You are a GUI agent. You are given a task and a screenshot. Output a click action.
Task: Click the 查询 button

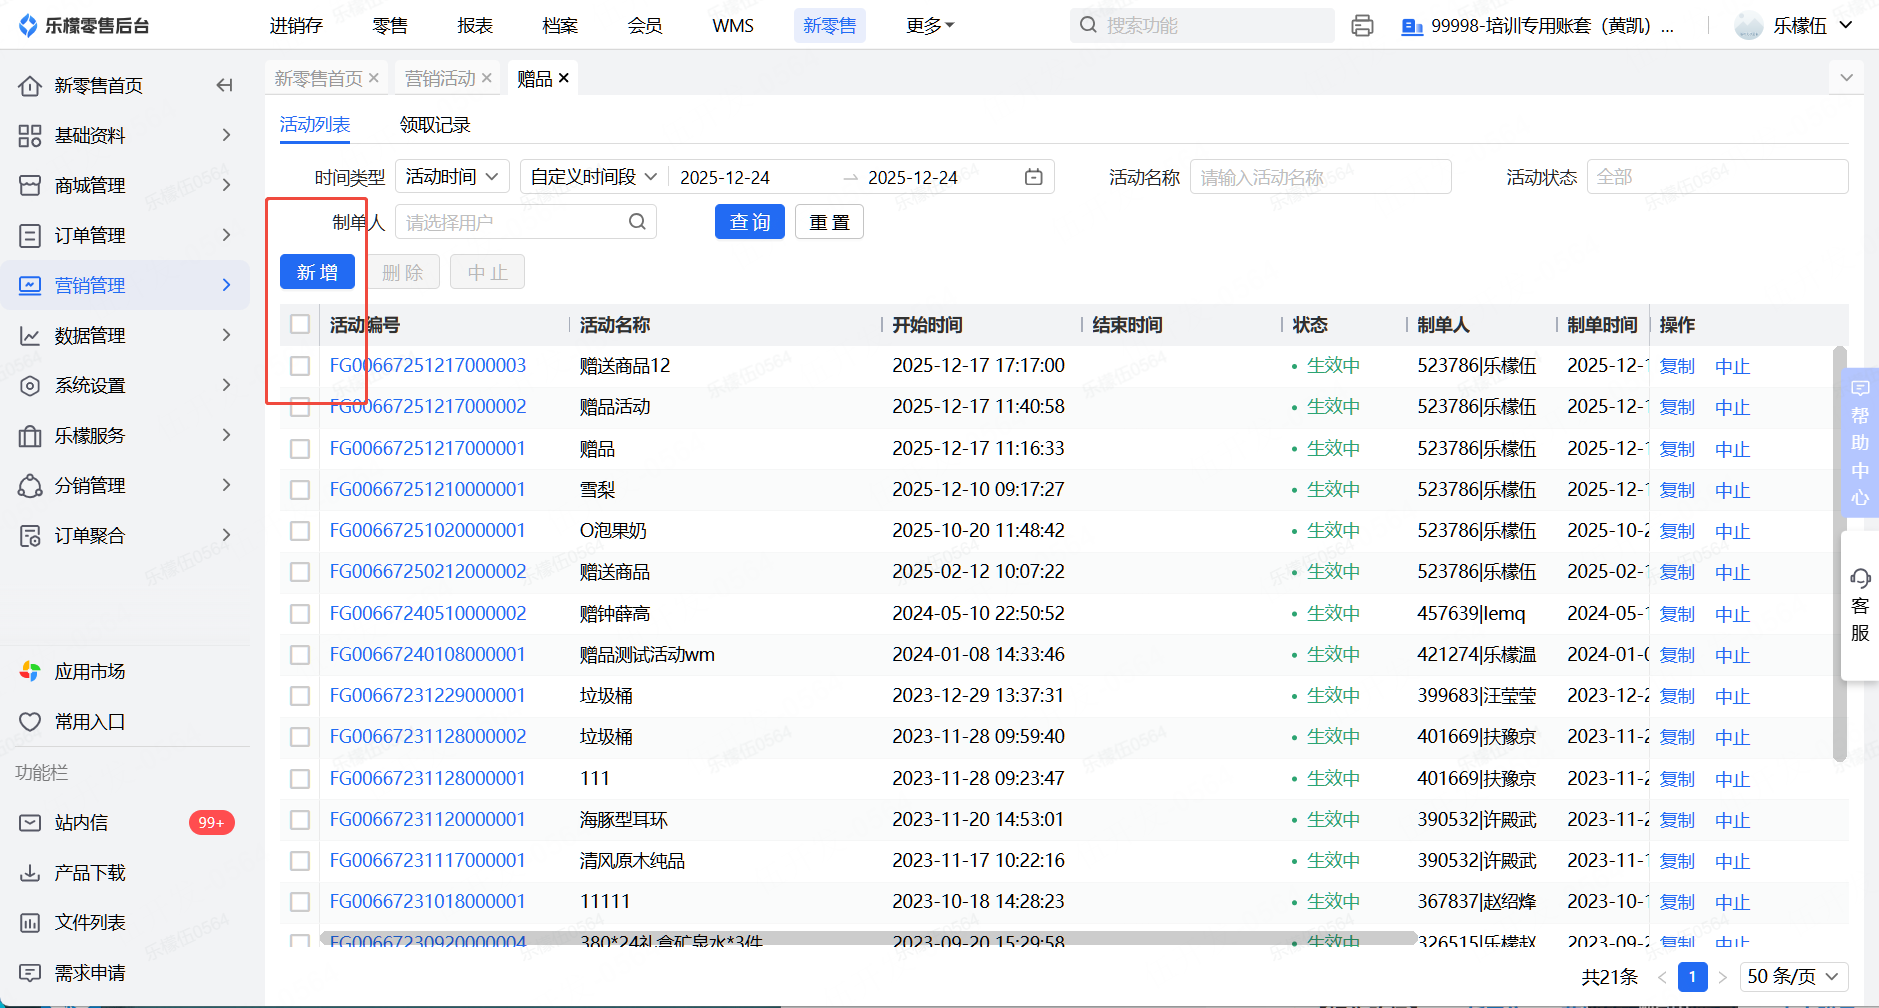(x=749, y=222)
